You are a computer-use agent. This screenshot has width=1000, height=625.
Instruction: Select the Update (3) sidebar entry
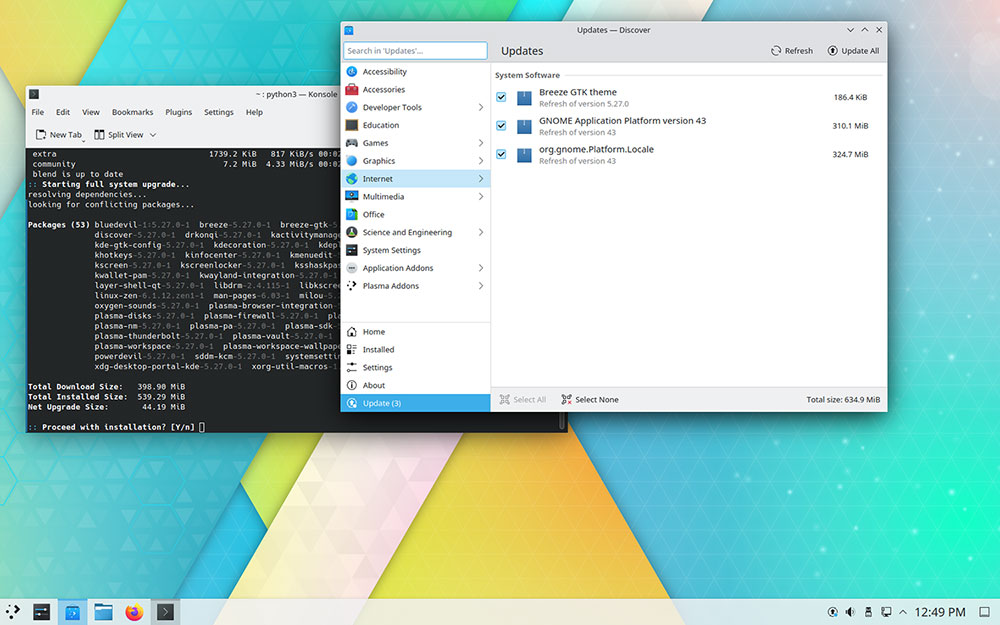(415, 403)
